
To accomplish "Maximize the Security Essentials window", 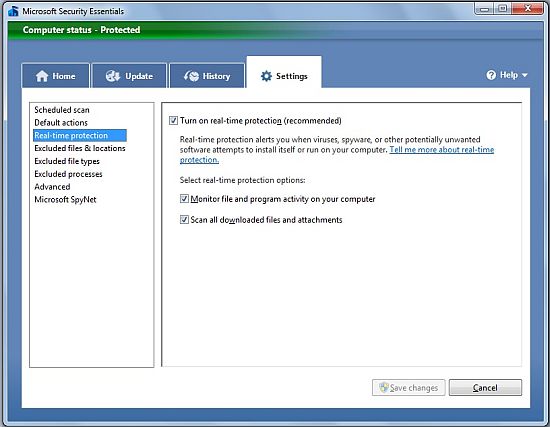I will point(503,8).
